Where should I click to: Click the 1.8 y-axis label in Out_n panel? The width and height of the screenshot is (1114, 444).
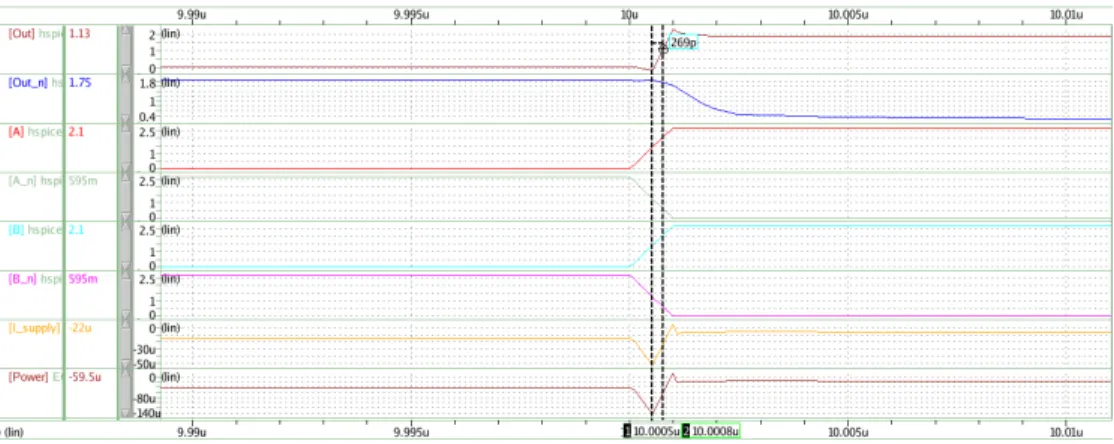point(148,83)
